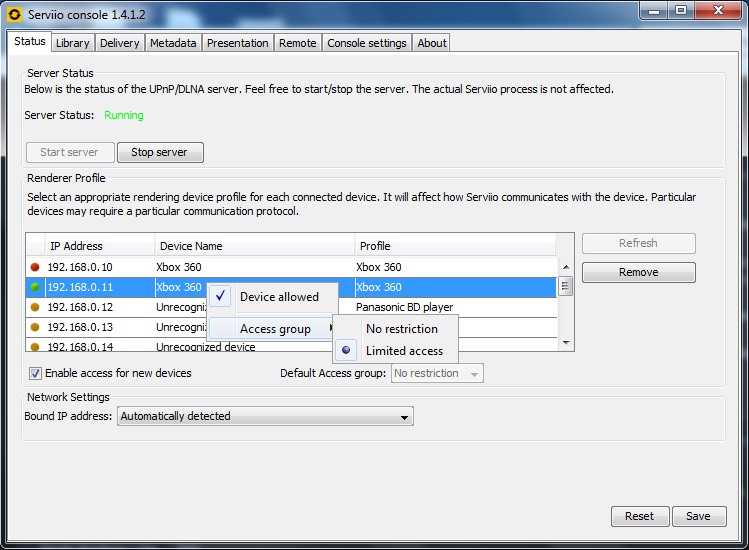749x550 pixels.
Task: Click orange status dot for 192.168.0.13
Action: point(35,327)
